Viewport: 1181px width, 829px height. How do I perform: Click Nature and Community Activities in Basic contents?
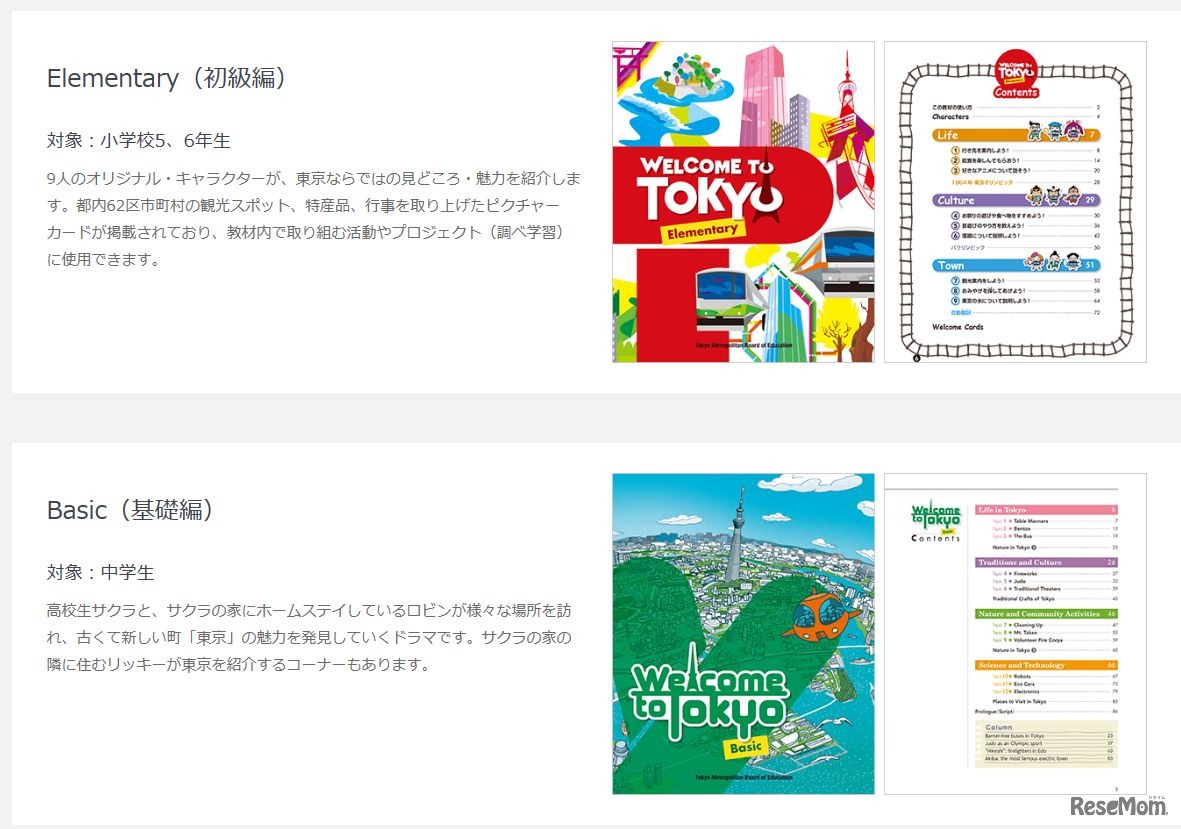pyautogui.click(x=1046, y=614)
